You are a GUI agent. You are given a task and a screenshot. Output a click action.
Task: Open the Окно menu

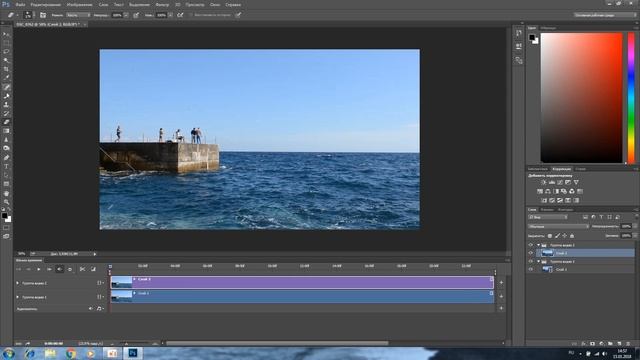click(x=215, y=4)
